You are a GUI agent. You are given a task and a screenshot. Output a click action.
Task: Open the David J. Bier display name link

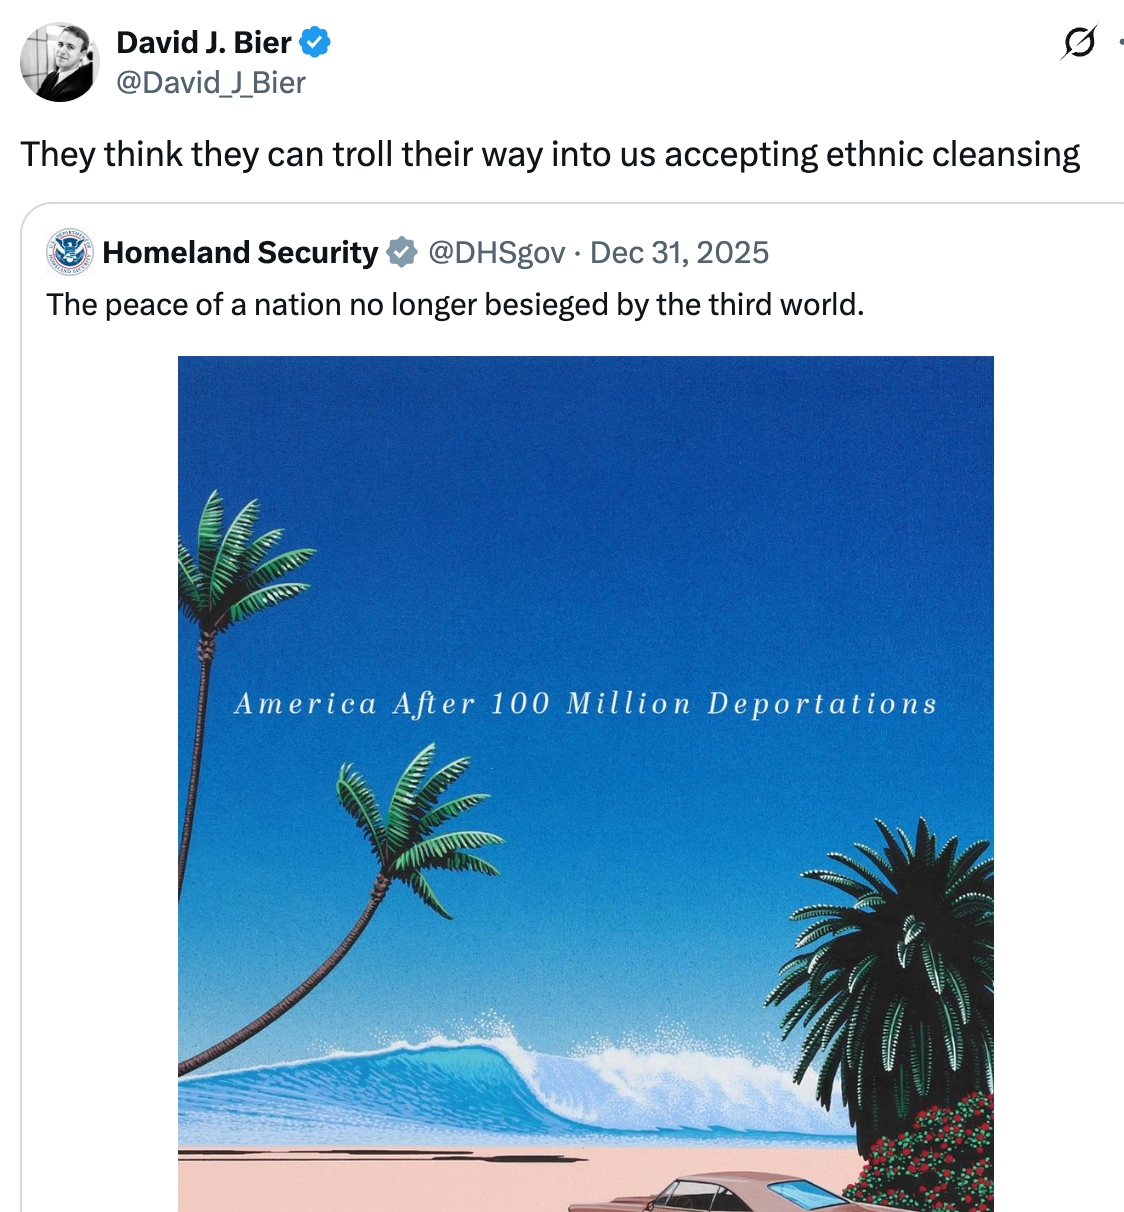pos(204,43)
